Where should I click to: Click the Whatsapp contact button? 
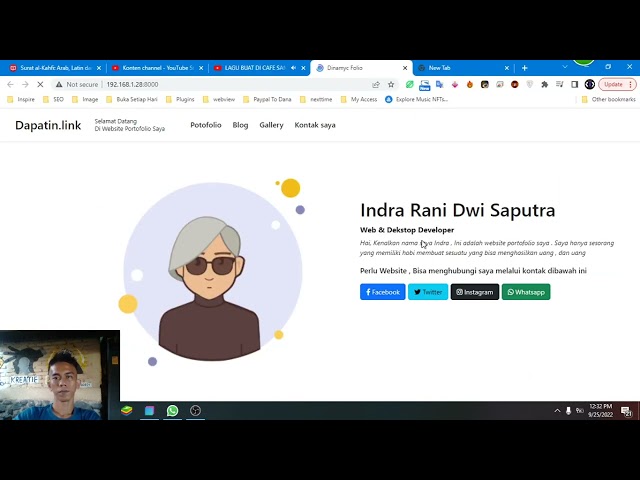526,292
